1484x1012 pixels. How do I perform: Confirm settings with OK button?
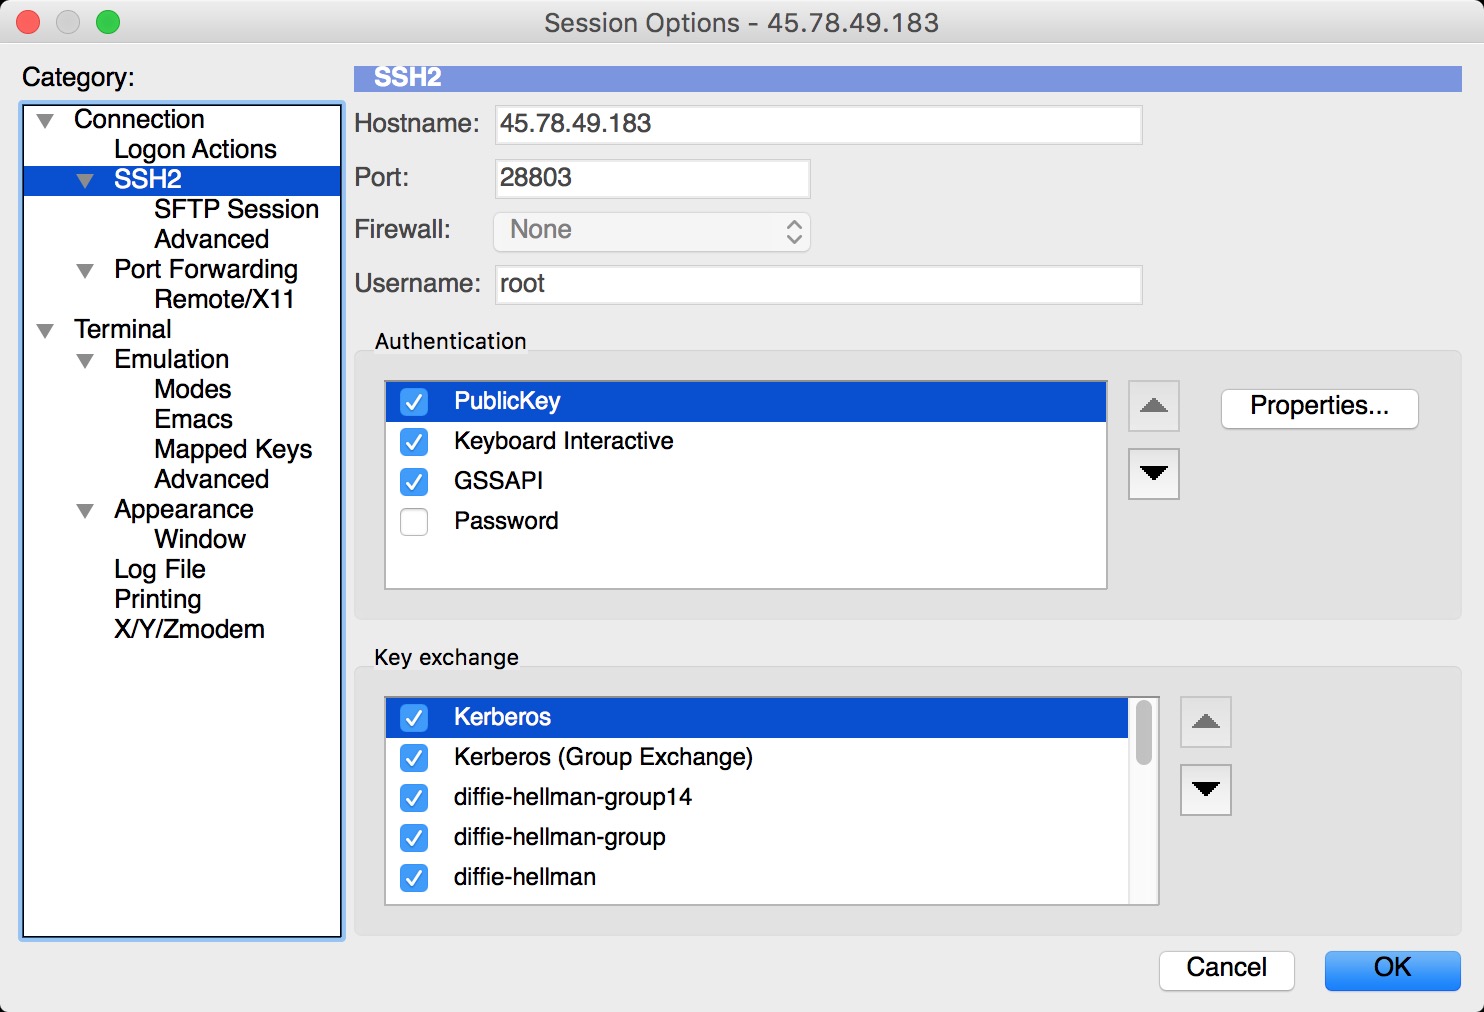pos(1393,970)
